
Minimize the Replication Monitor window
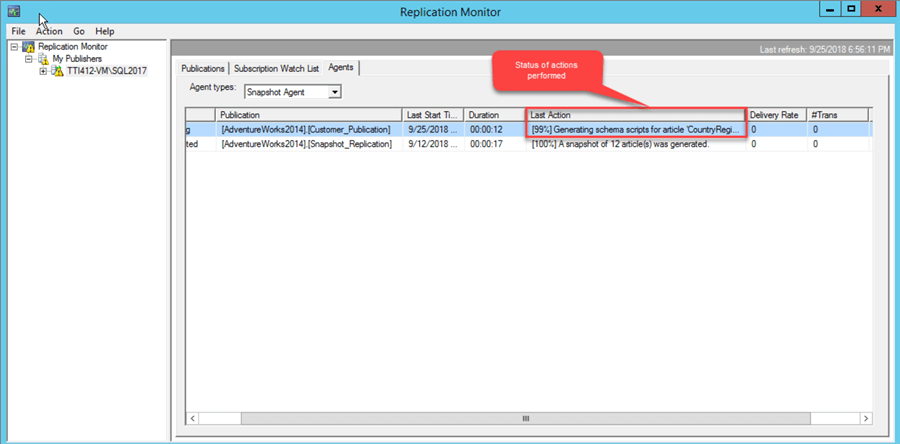[831, 9]
